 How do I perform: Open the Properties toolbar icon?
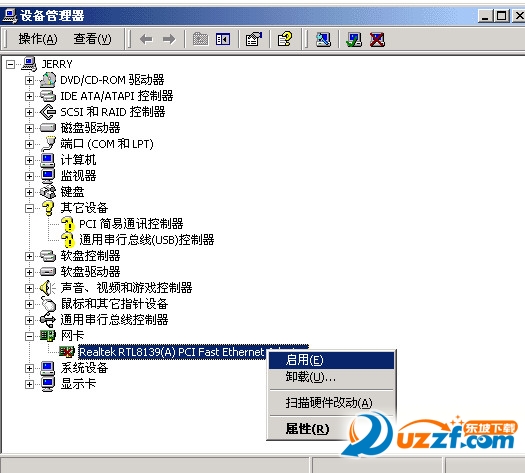[254, 39]
